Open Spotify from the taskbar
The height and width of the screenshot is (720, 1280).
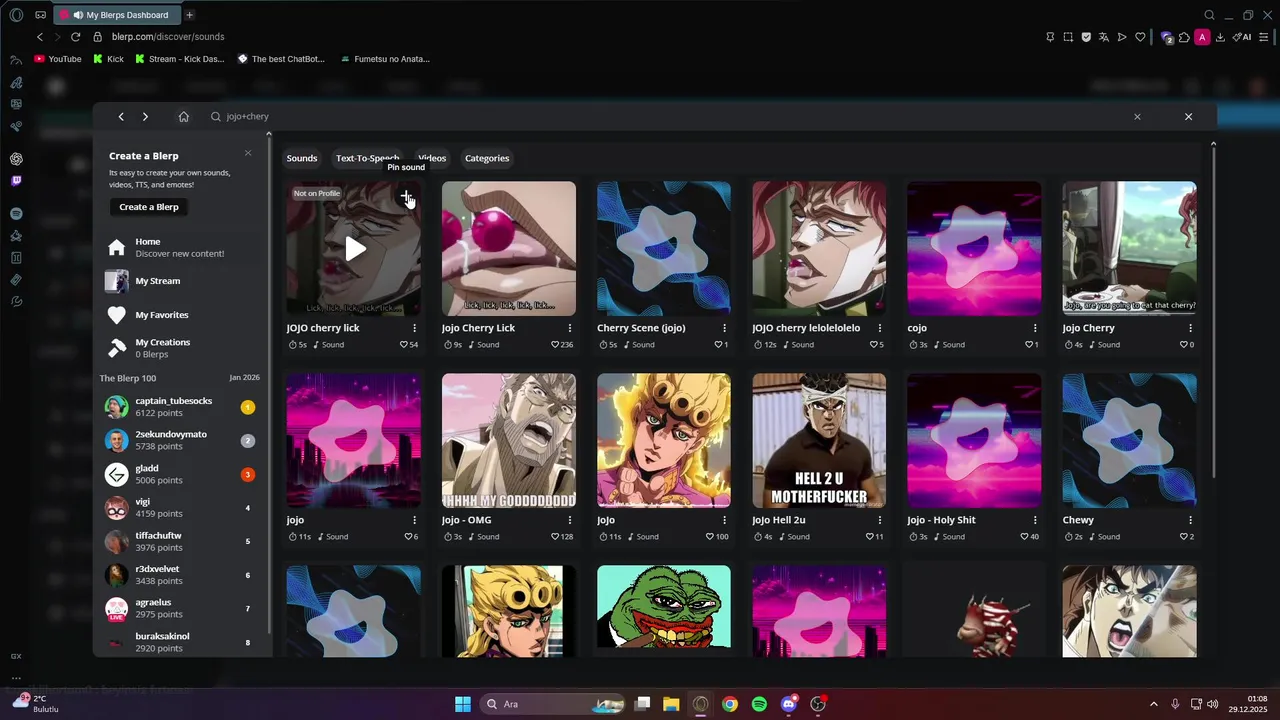(759, 704)
